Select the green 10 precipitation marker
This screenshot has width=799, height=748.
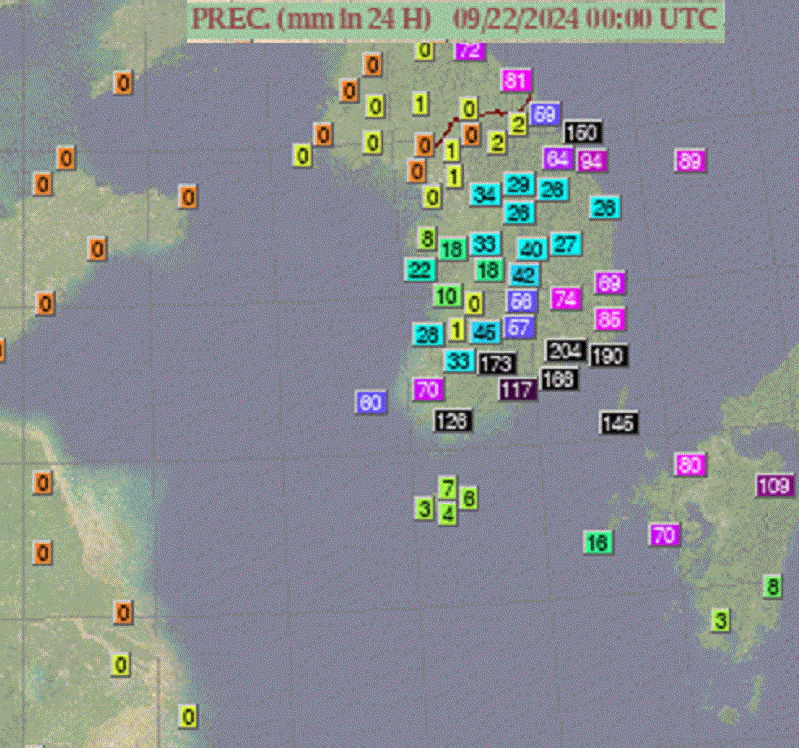tap(446, 296)
